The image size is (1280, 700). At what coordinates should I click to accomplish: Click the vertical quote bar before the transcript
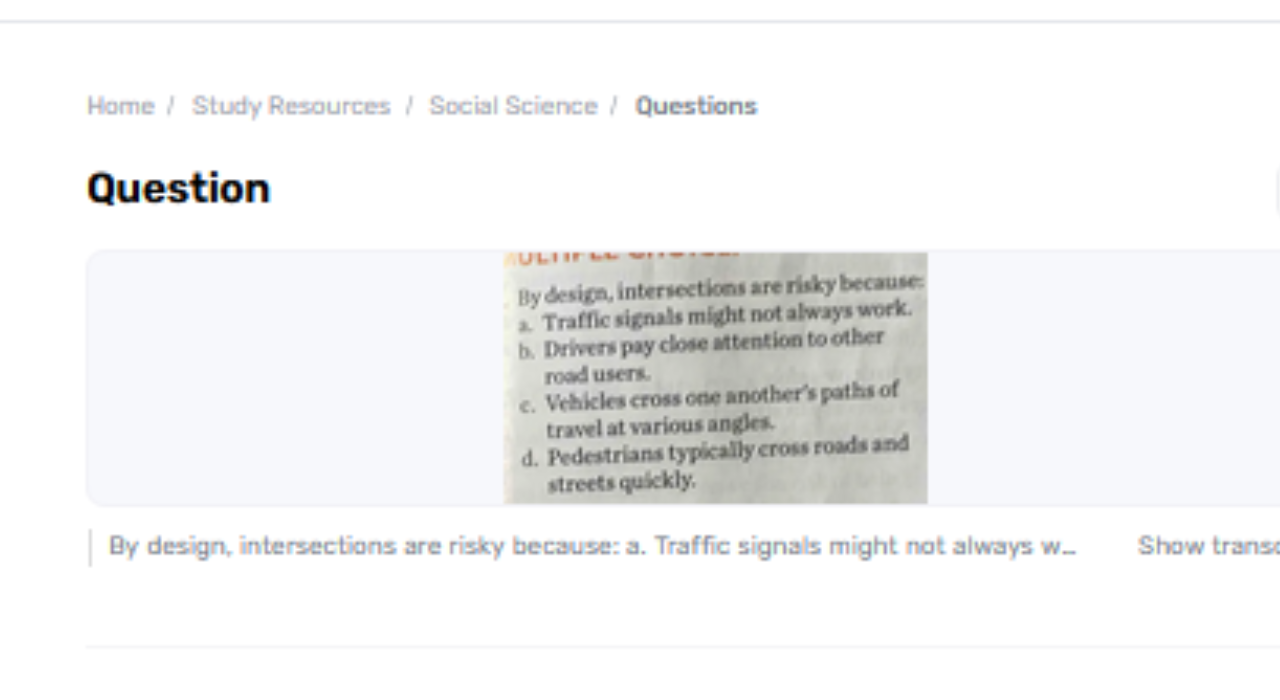click(89, 546)
